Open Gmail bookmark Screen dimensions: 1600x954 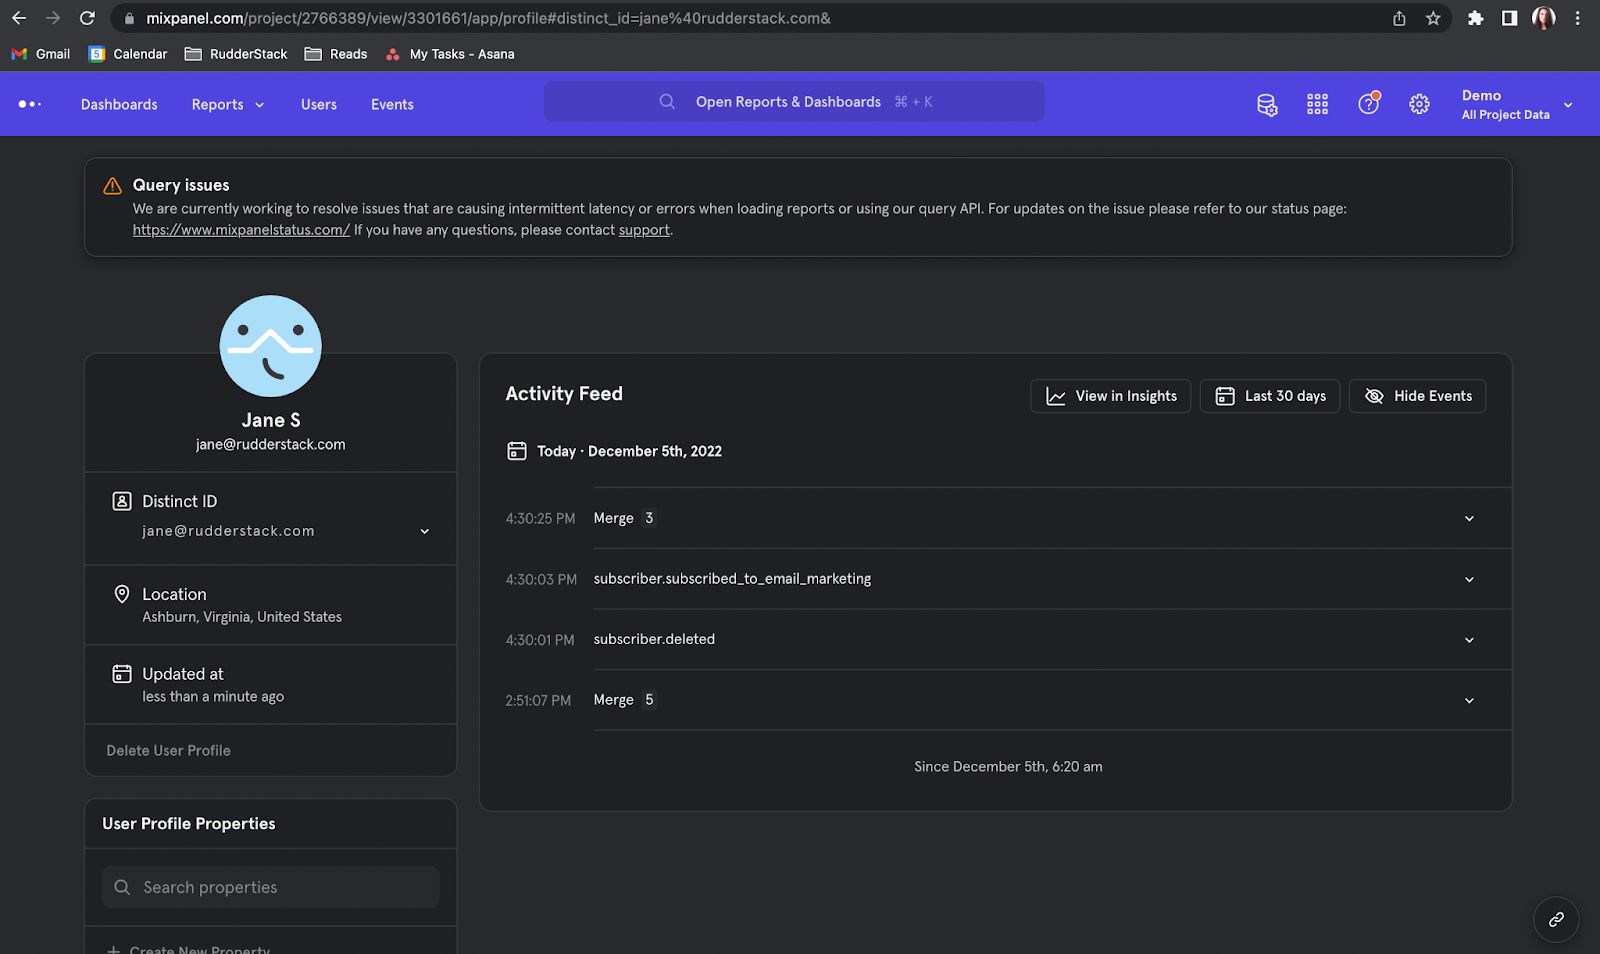(x=40, y=54)
